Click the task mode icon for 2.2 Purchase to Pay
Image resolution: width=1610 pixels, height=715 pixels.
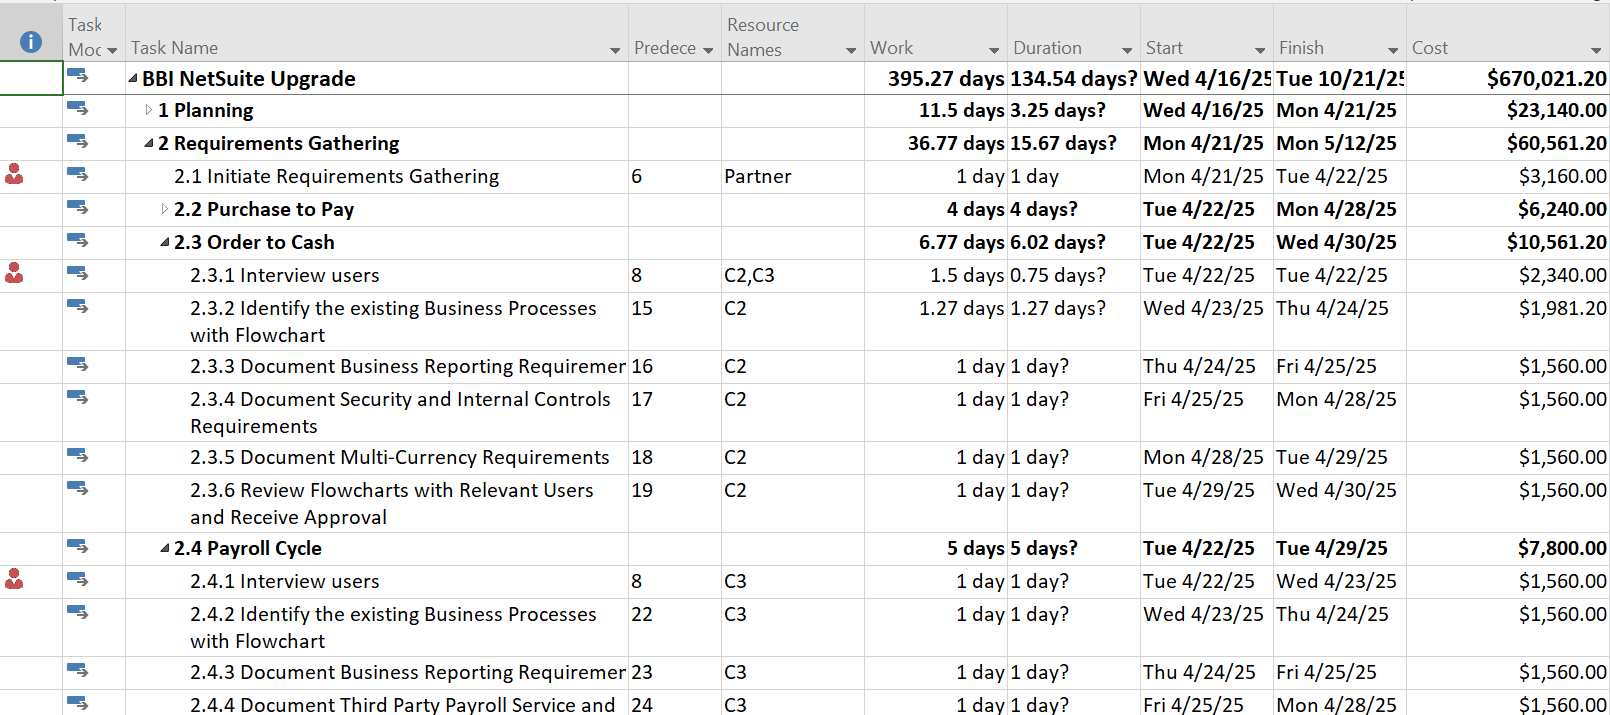[77, 207]
